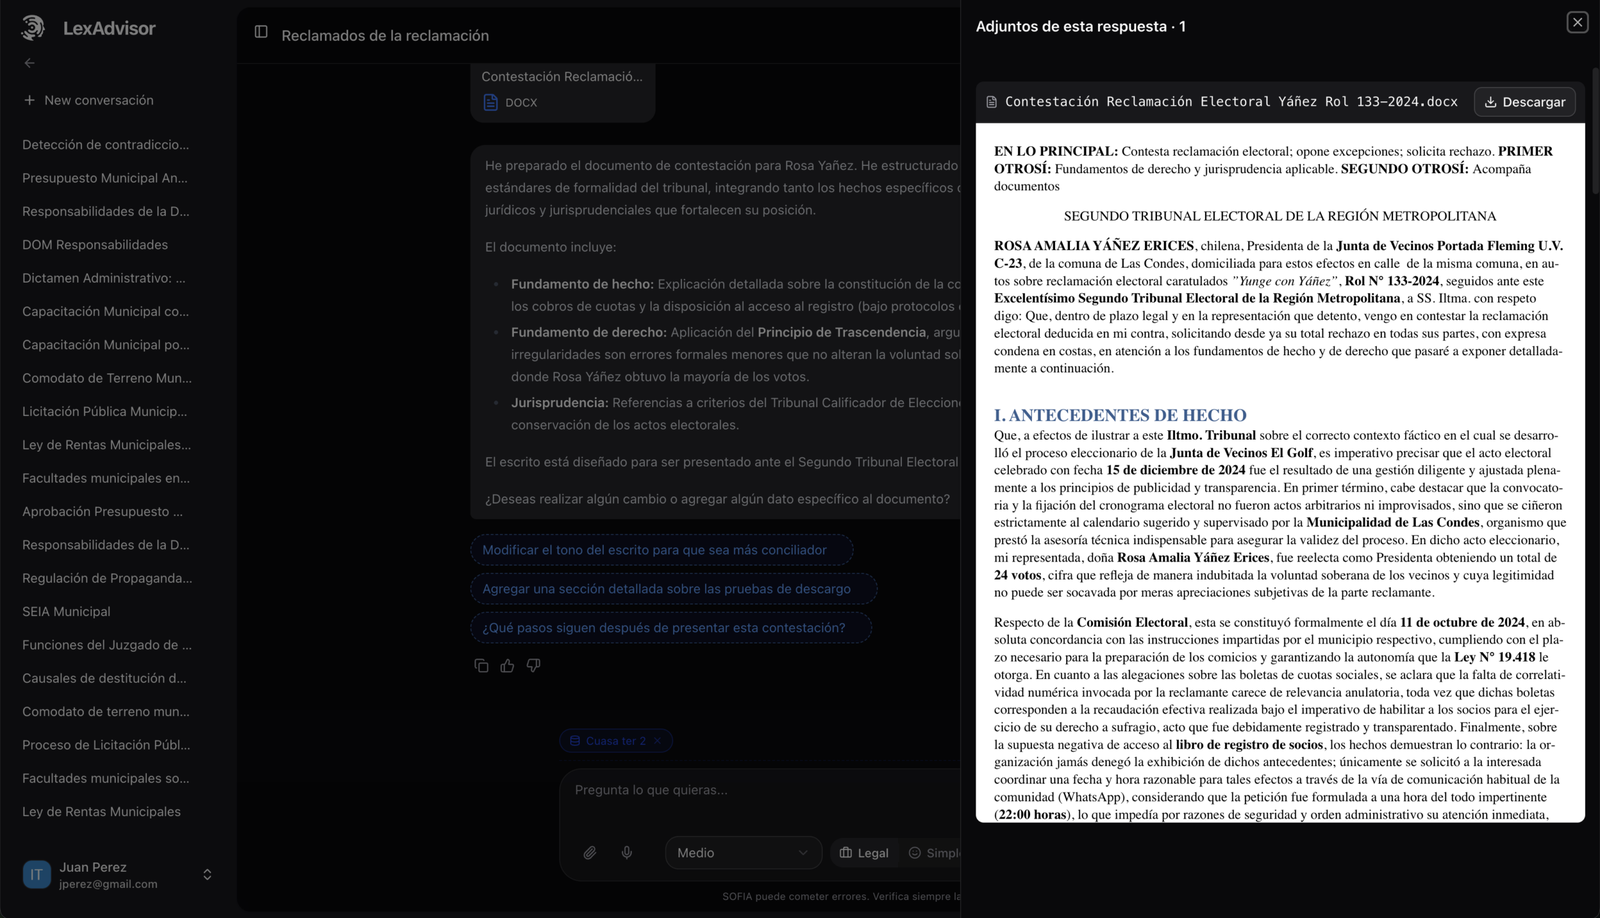Click the document icon beside attachment filename
The width and height of the screenshot is (1600, 918).
coord(992,102)
